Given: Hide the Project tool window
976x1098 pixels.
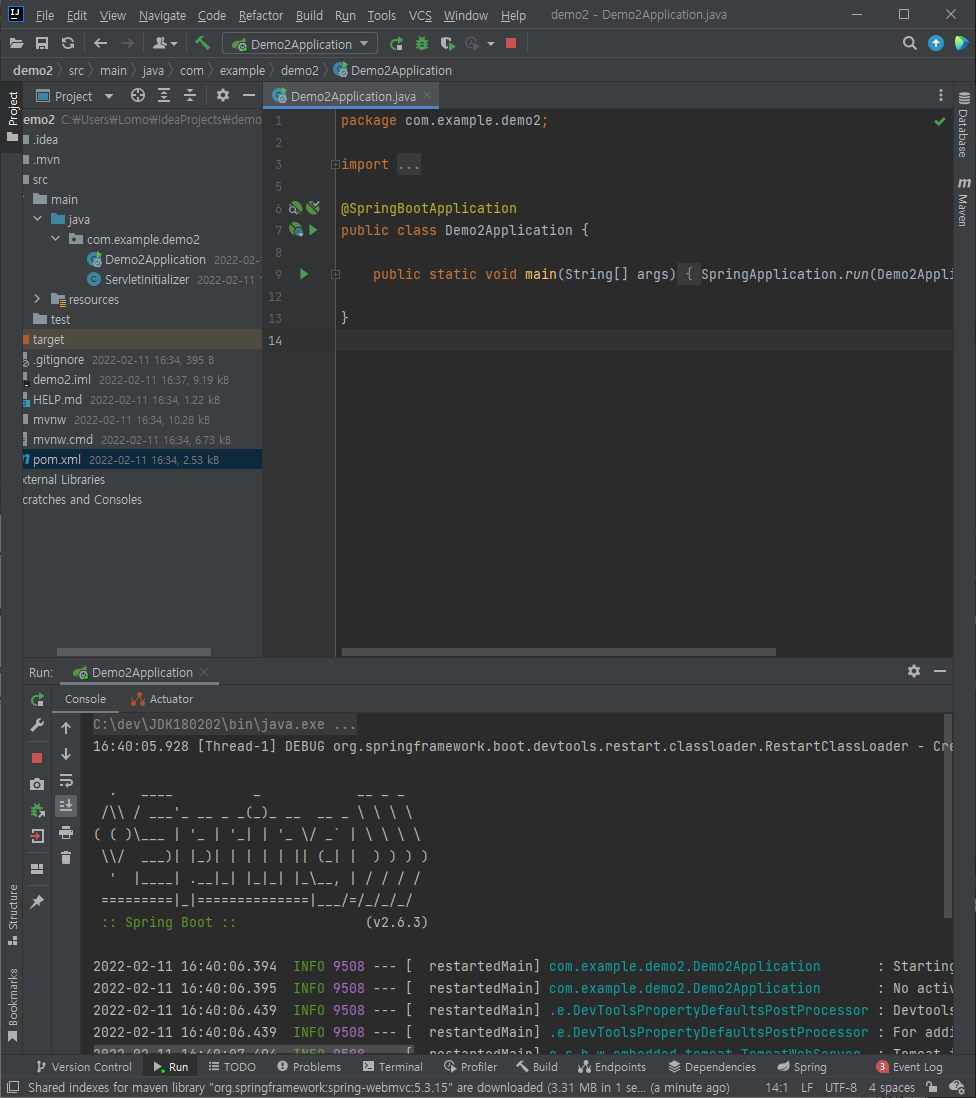Looking at the screenshot, I should click(249, 96).
